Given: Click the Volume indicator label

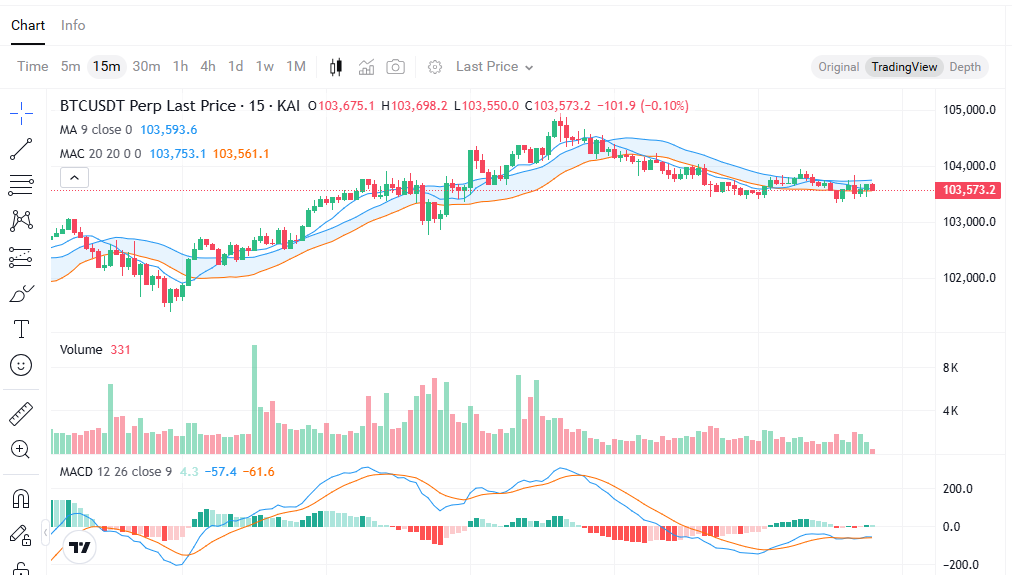Looking at the screenshot, I should point(81,350).
